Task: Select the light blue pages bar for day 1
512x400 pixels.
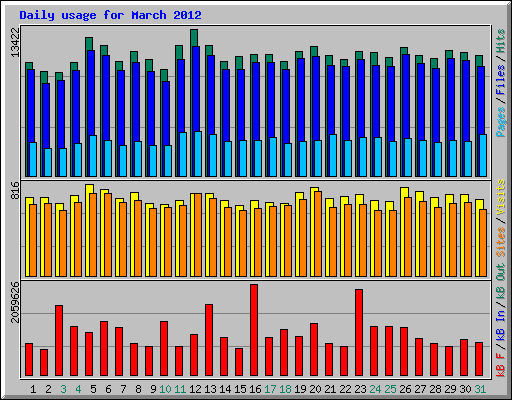Action: (33, 160)
